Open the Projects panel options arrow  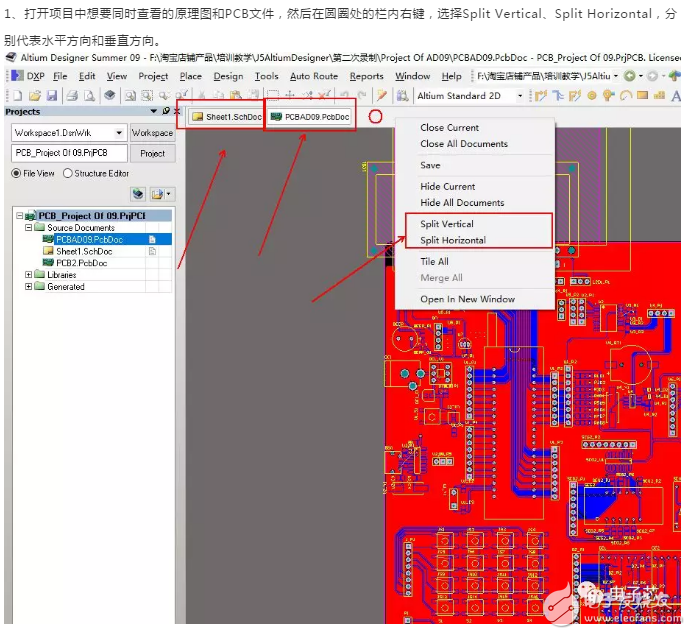pos(154,111)
